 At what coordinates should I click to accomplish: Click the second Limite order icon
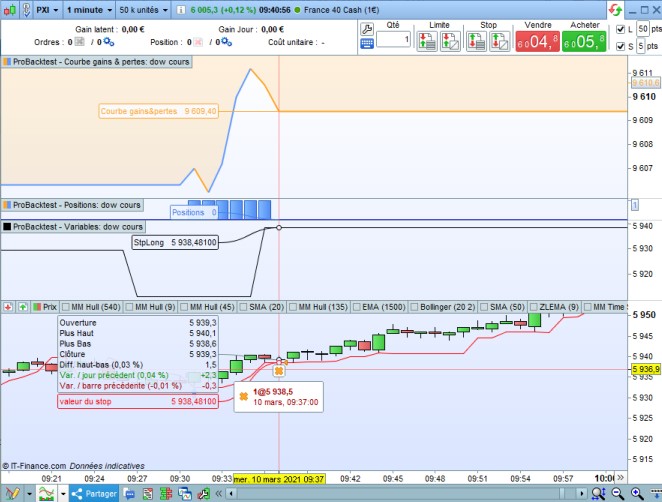450,41
